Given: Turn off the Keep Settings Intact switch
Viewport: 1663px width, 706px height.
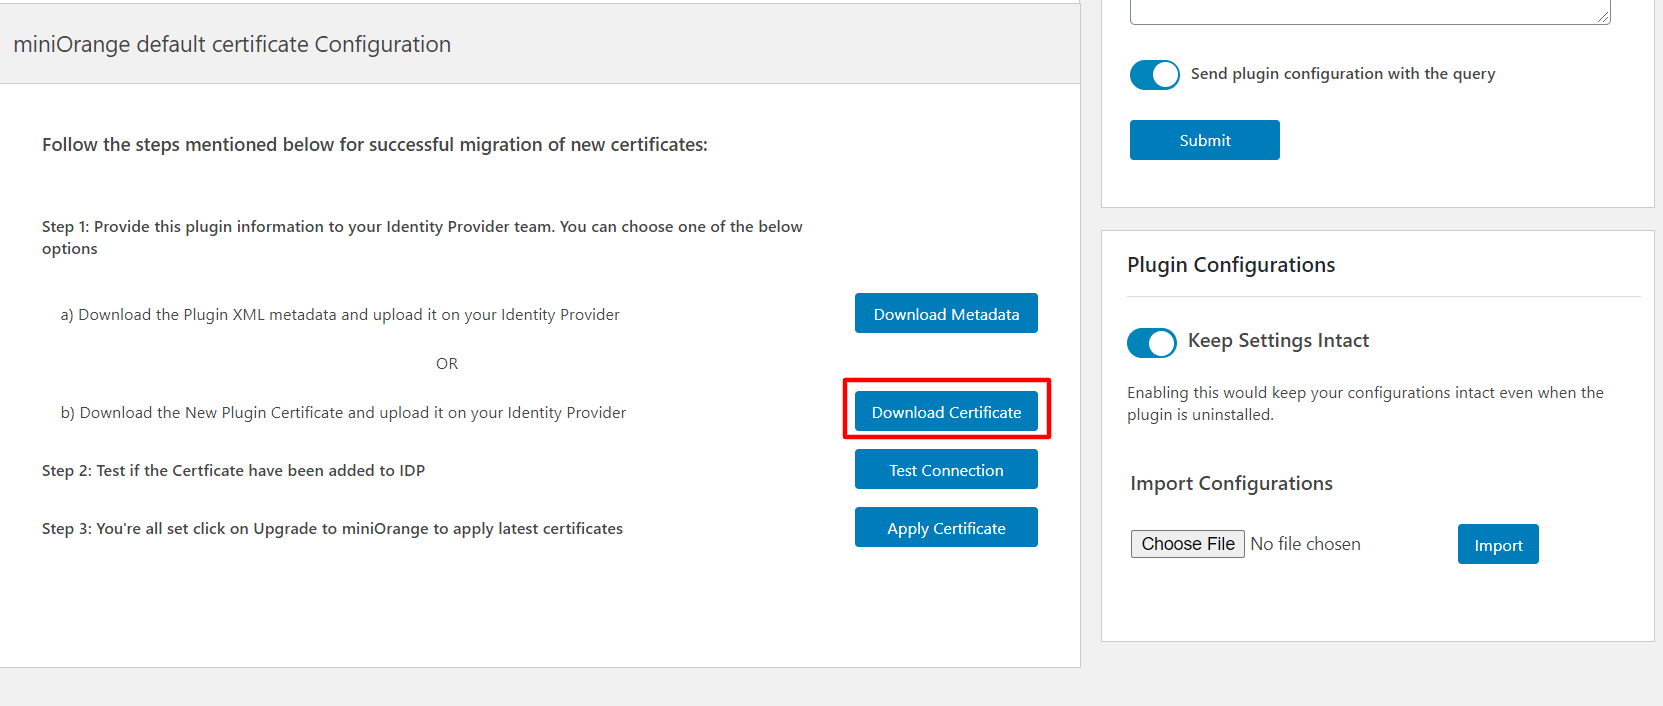Looking at the screenshot, I should tap(1152, 343).
